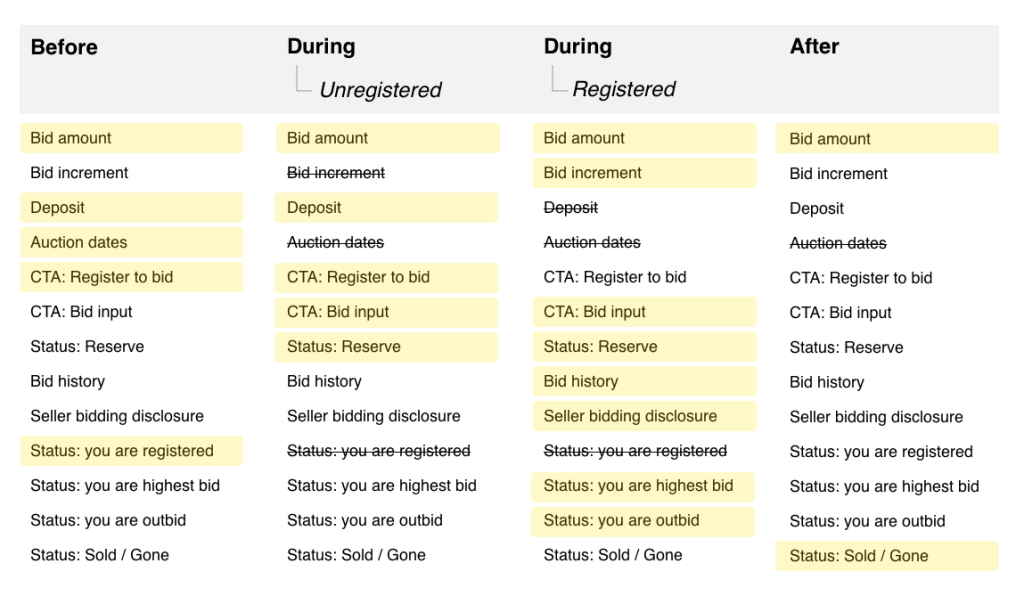The height and width of the screenshot is (596, 1024).
Task: Click highlighted "Bid amount" in Before column
Action: click(x=71, y=138)
